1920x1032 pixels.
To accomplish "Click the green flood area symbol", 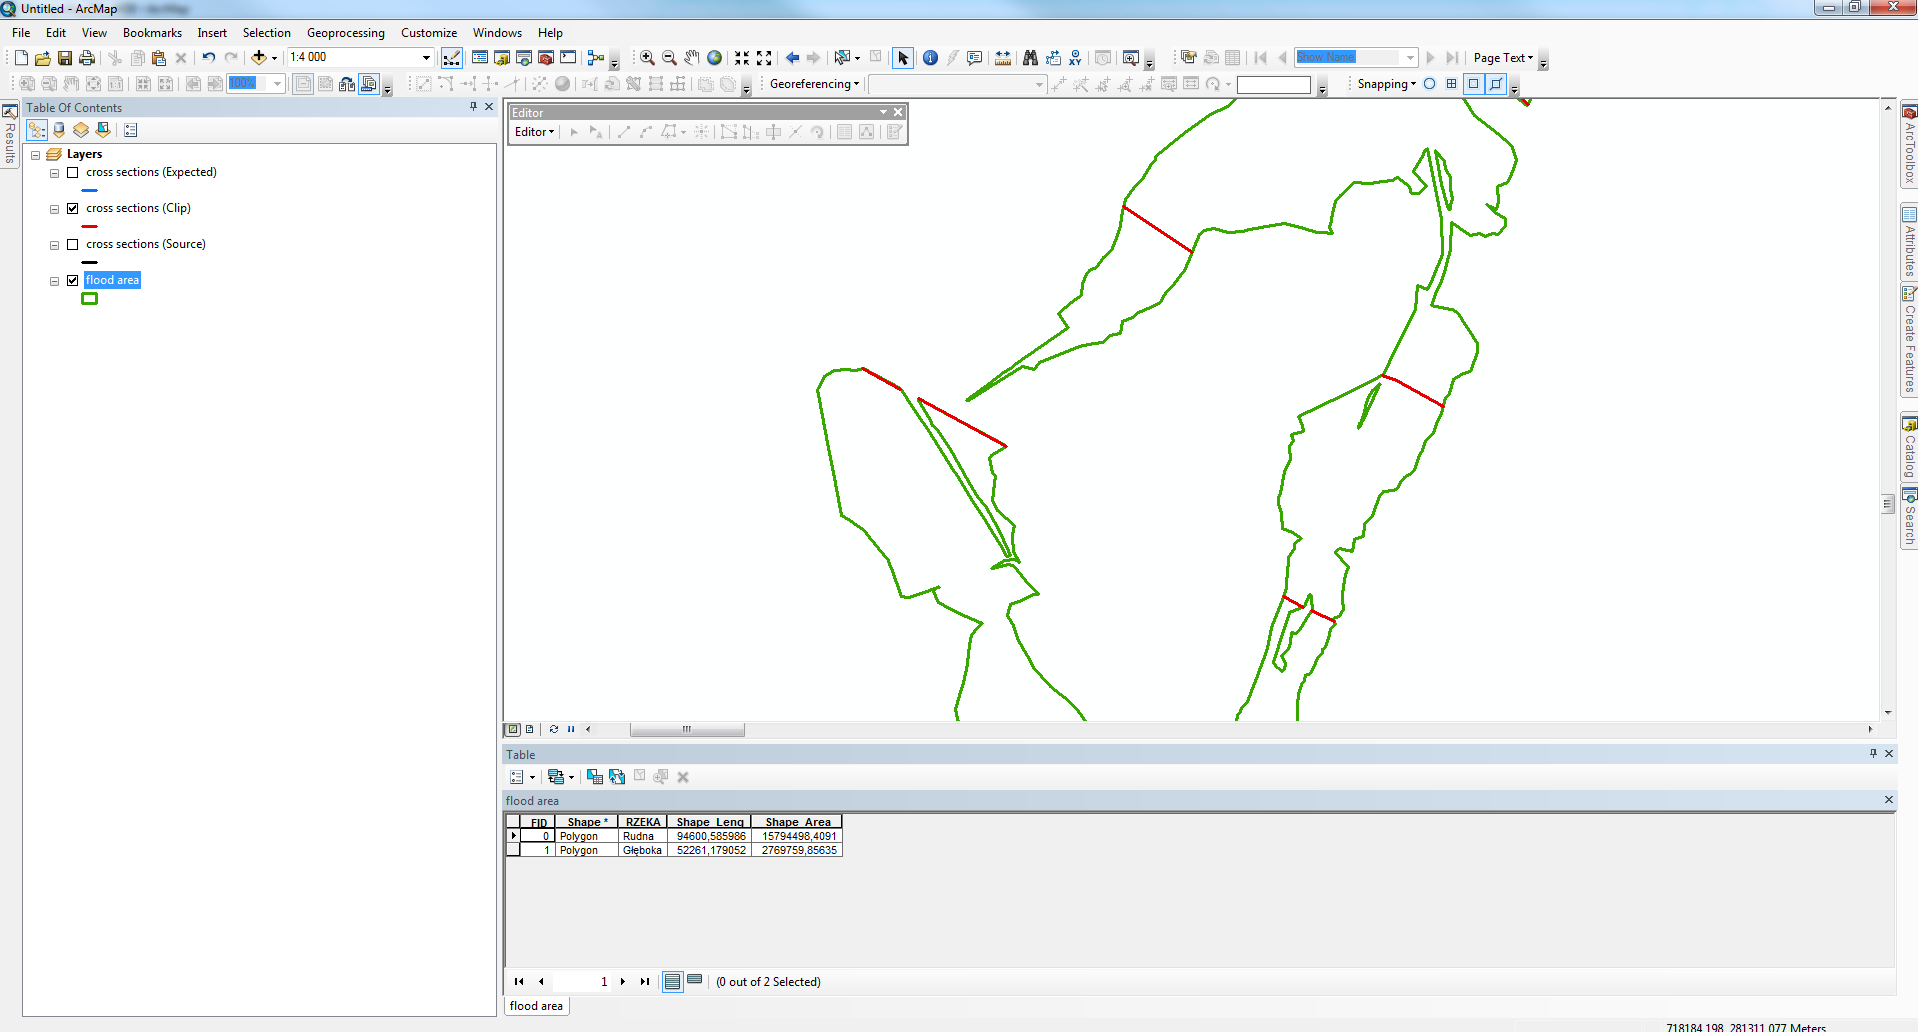I will 89,298.
